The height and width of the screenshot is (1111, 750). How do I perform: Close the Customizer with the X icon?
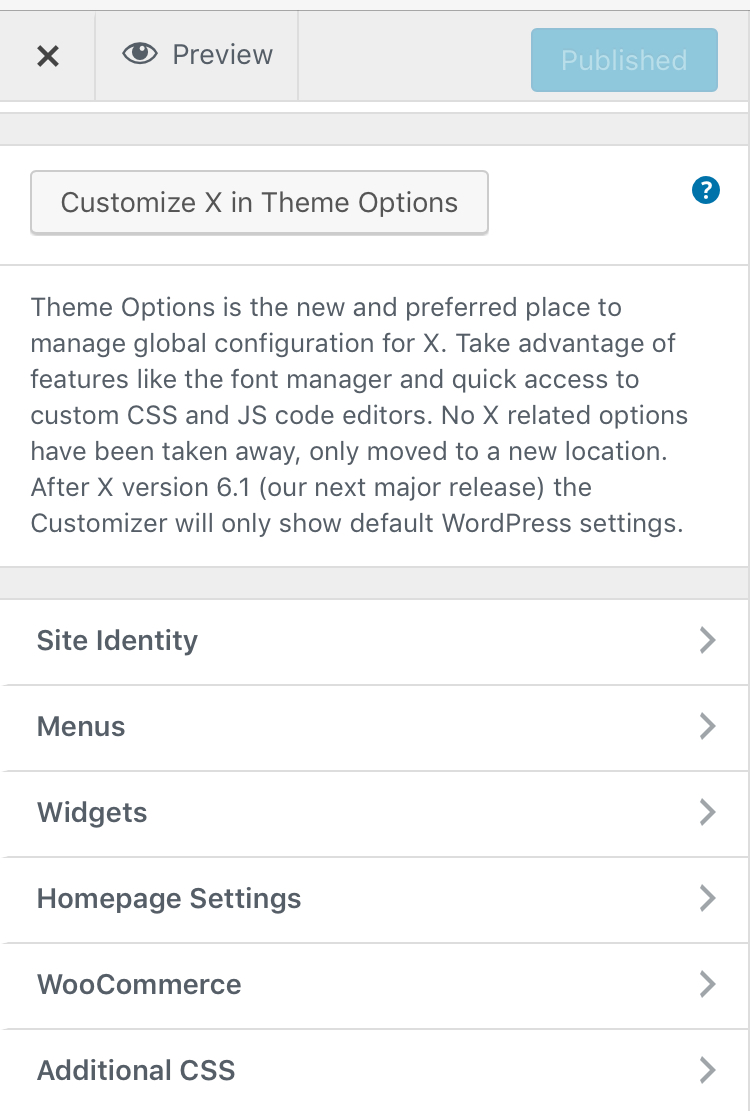click(47, 55)
